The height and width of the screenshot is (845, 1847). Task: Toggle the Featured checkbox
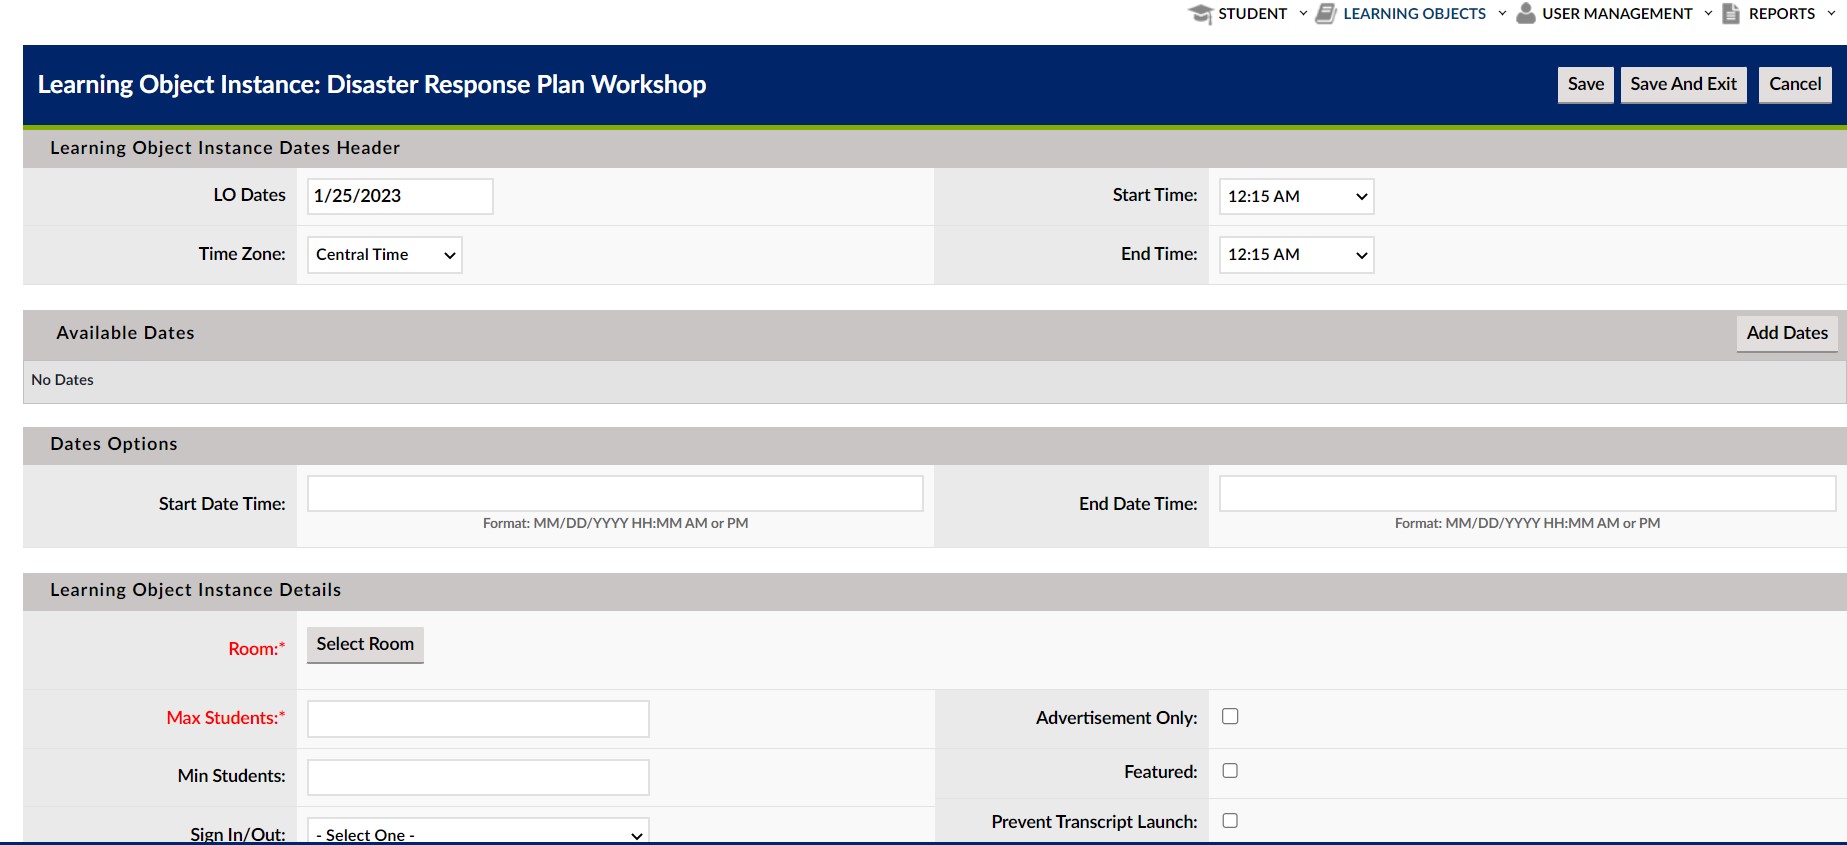pyautogui.click(x=1230, y=770)
